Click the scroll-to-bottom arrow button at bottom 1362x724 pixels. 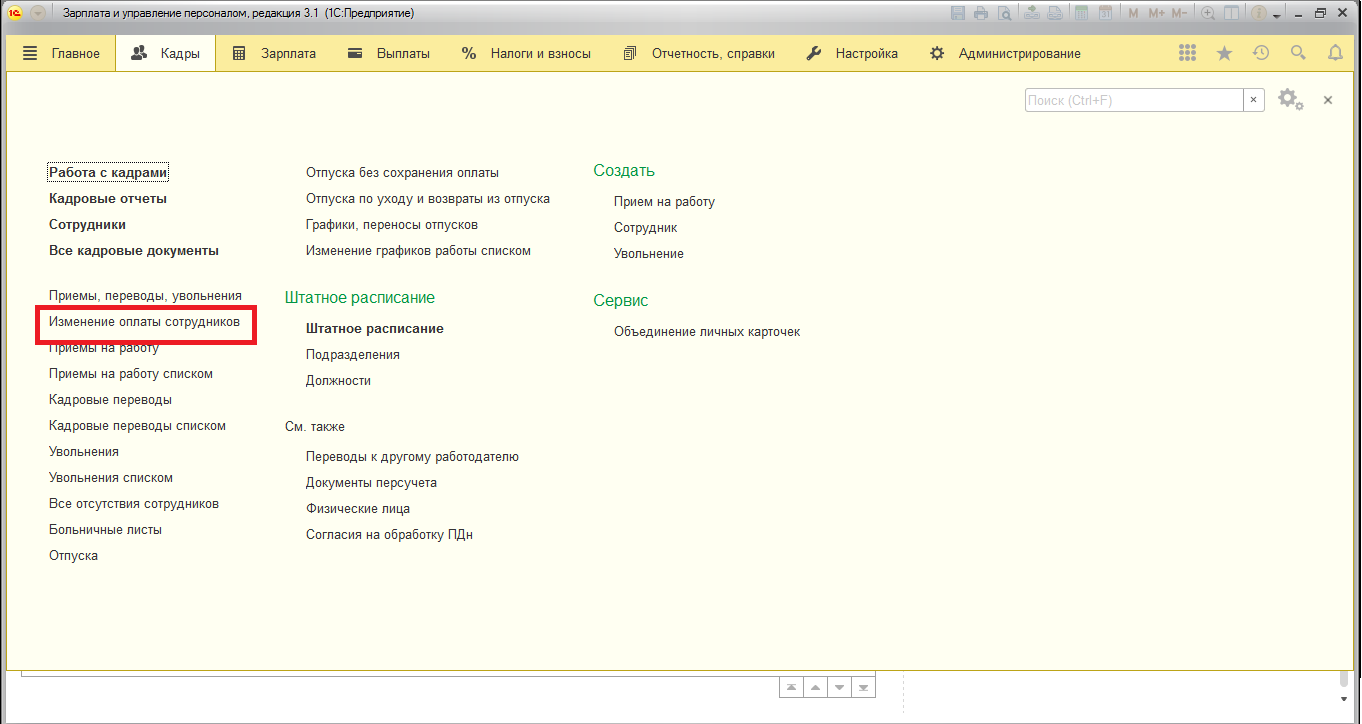pos(865,688)
